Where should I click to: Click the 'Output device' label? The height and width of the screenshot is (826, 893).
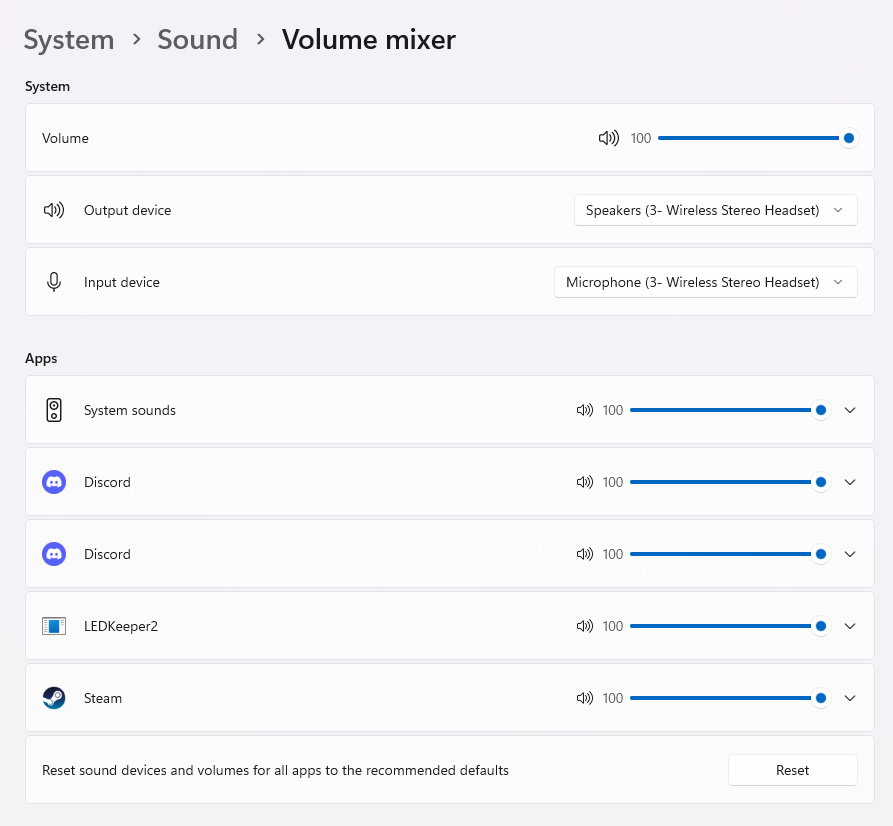pyautogui.click(x=128, y=210)
